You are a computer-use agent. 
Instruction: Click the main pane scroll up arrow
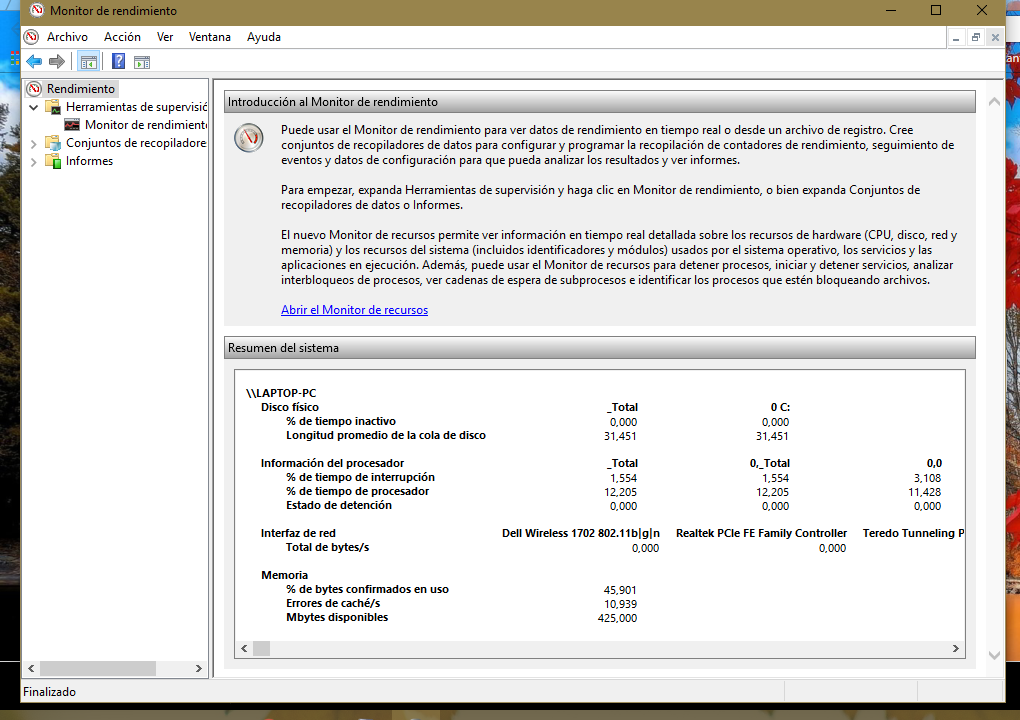pos(994,102)
